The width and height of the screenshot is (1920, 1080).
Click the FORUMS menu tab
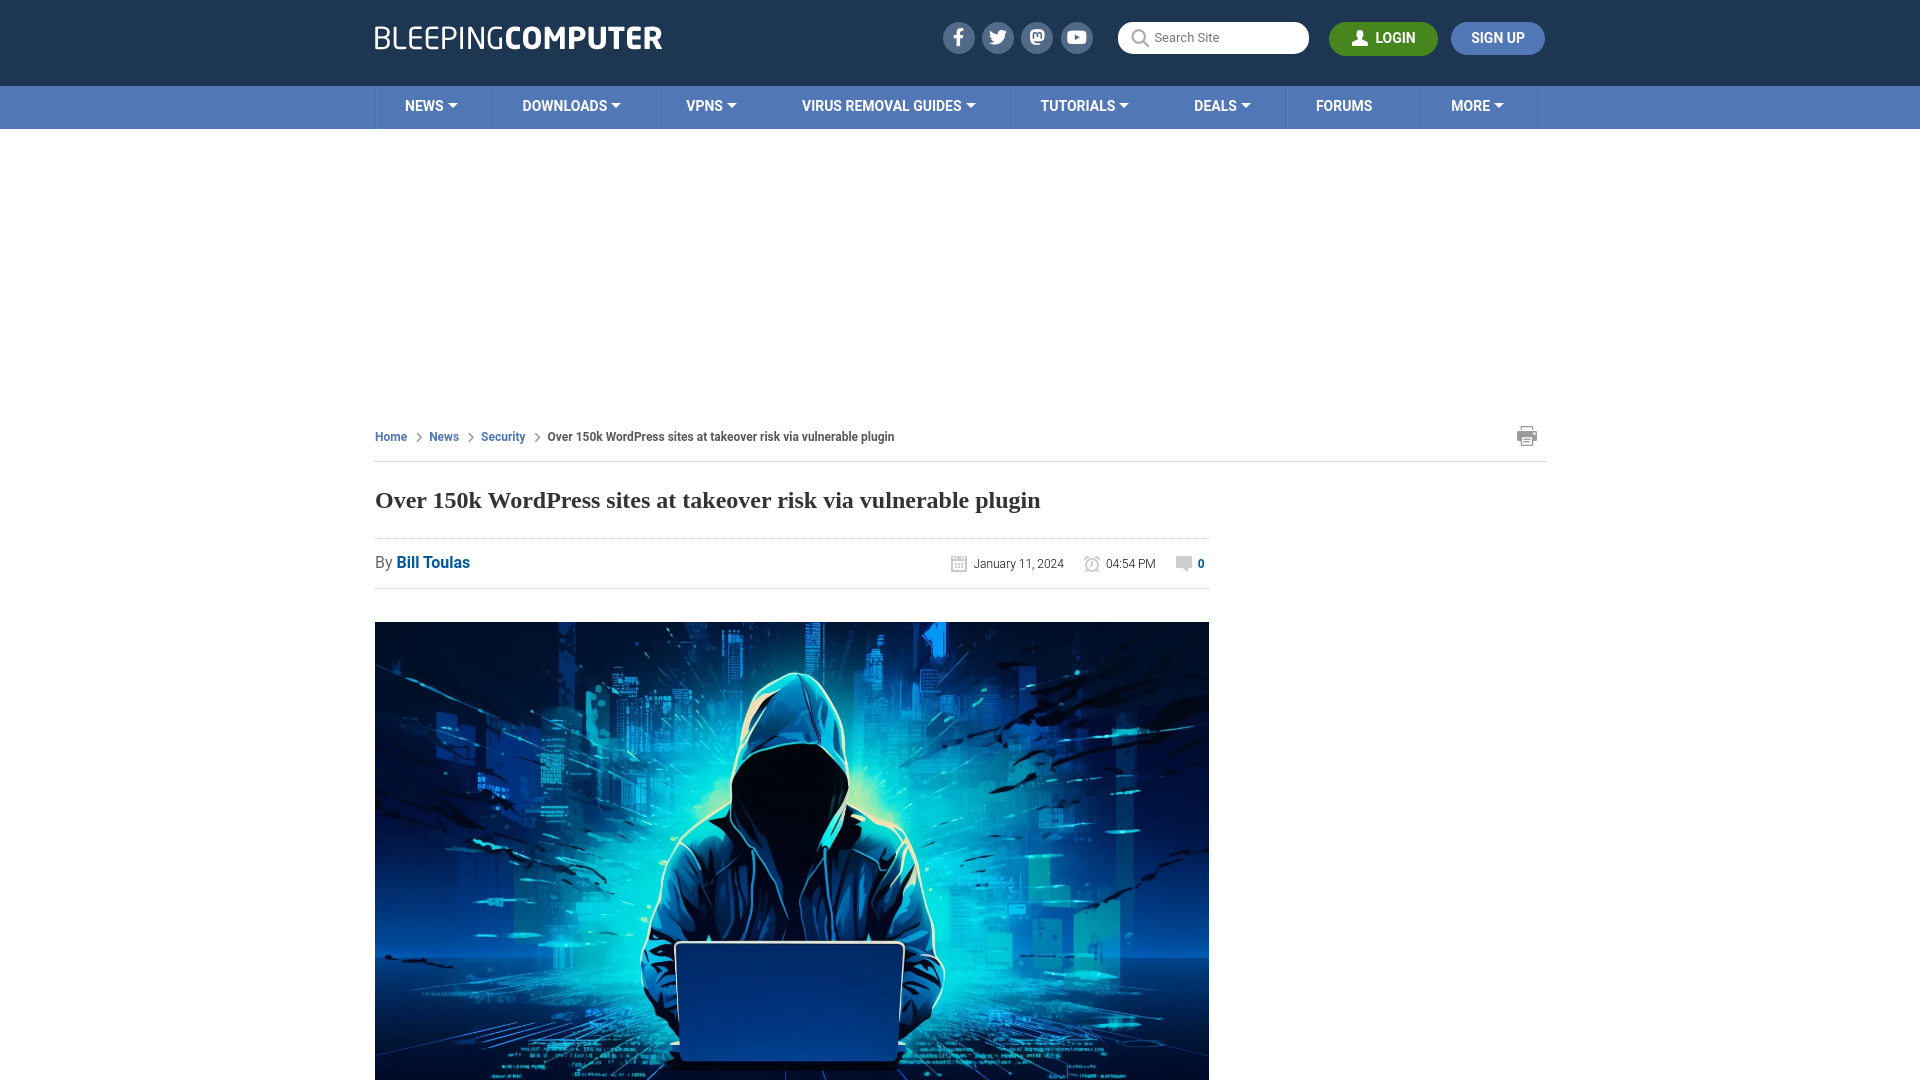tap(1342, 105)
